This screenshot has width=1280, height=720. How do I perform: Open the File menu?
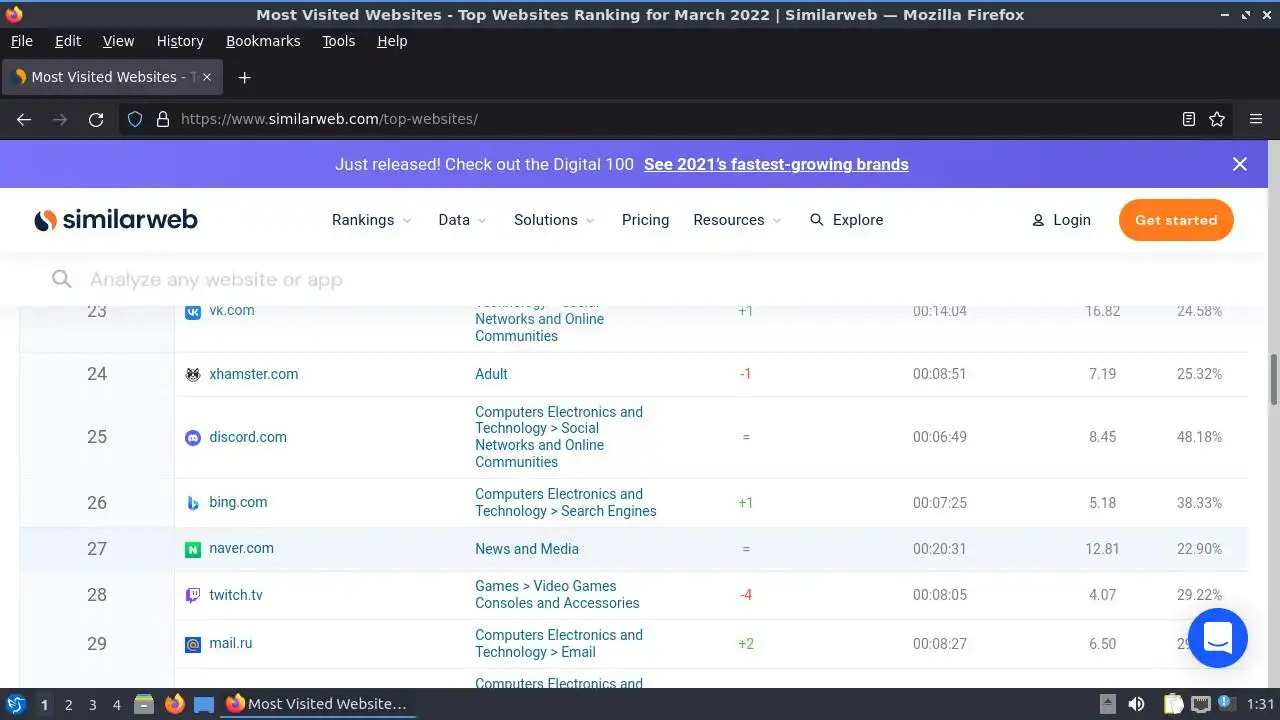(21, 41)
